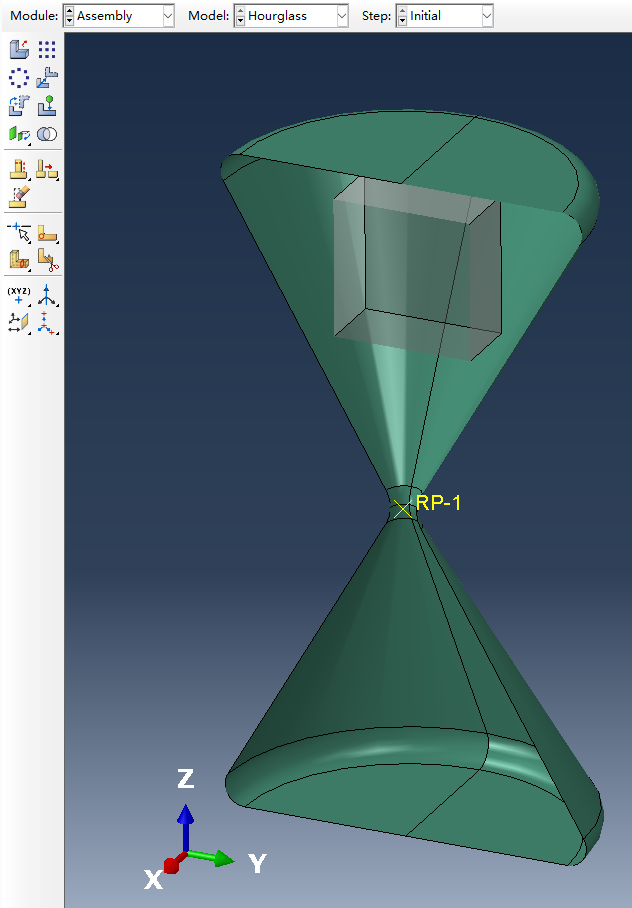Click the blue Z axis on view triad

point(185,827)
